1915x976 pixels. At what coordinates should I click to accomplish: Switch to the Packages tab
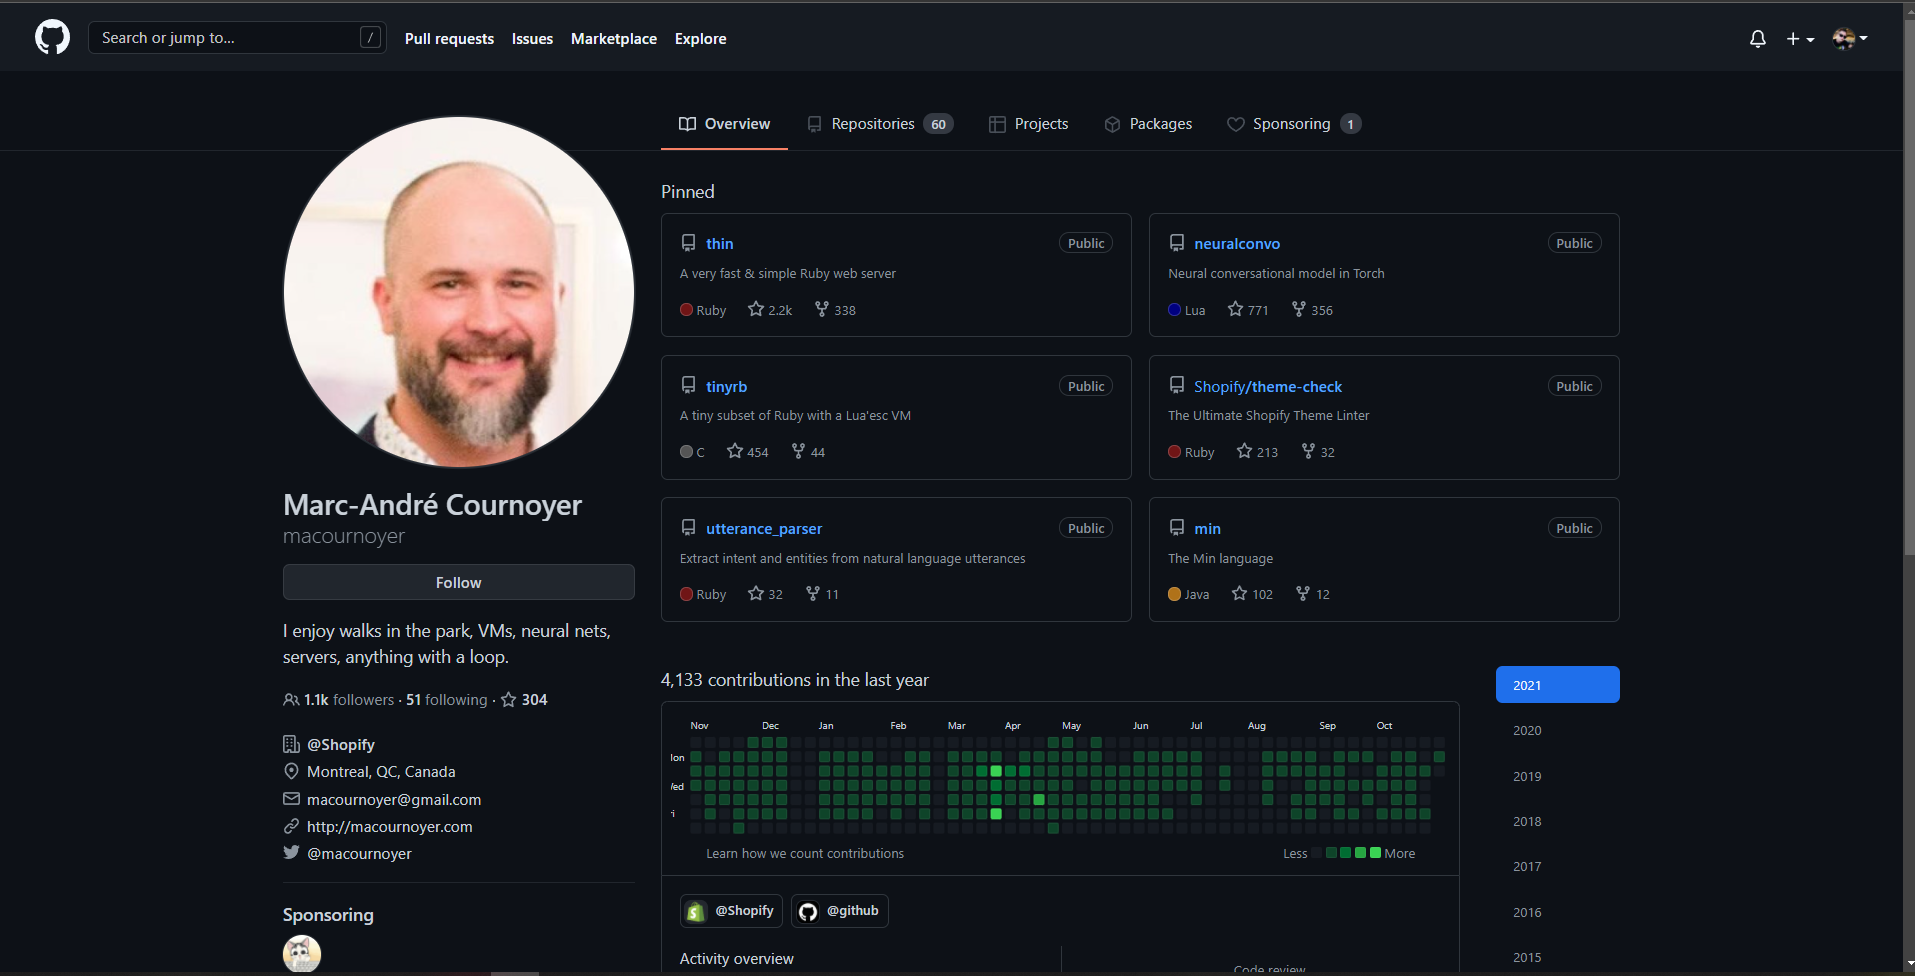[1148, 124]
